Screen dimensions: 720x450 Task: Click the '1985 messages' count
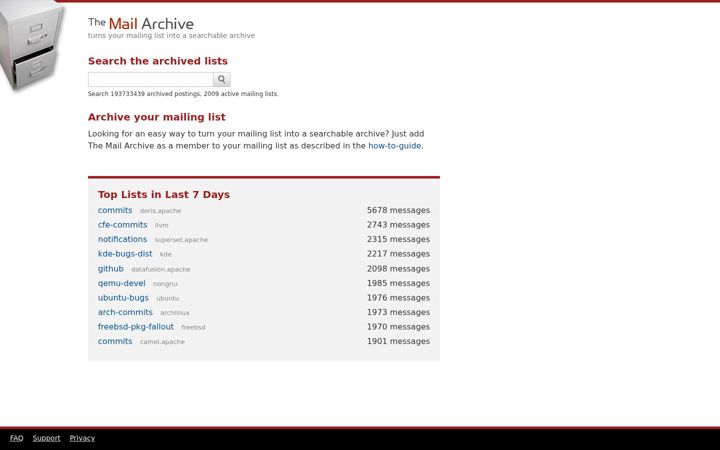coord(398,283)
